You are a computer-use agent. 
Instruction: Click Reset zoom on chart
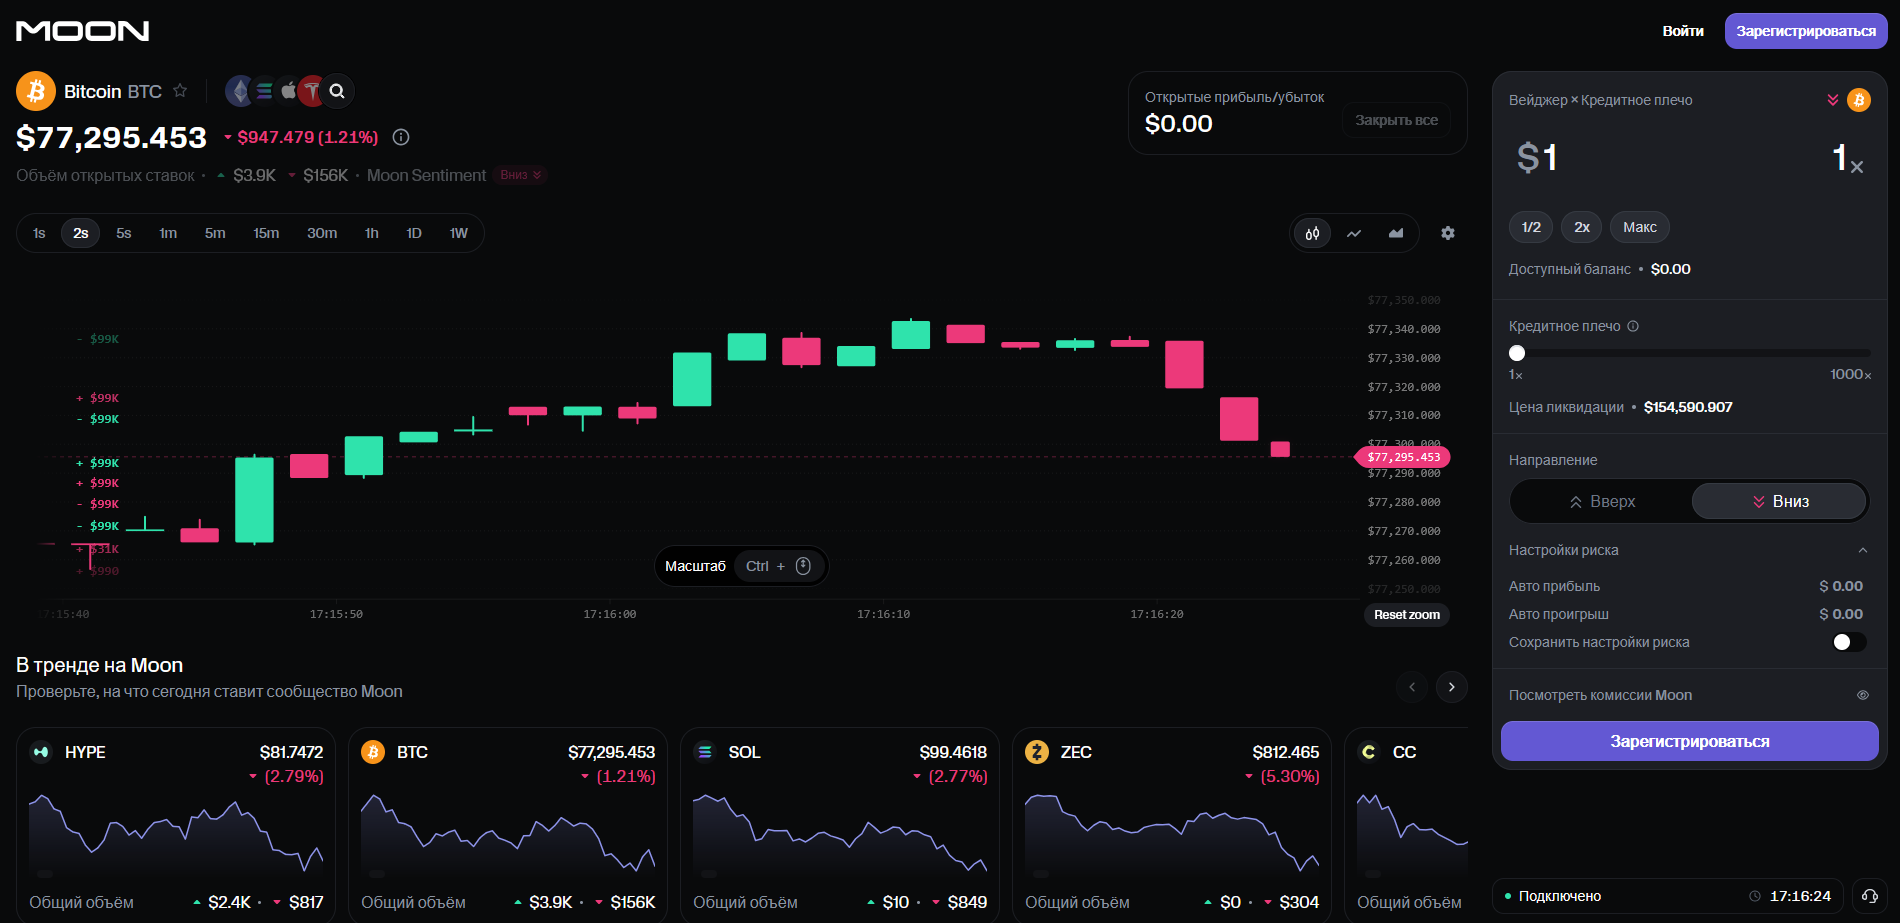(x=1407, y=615)
